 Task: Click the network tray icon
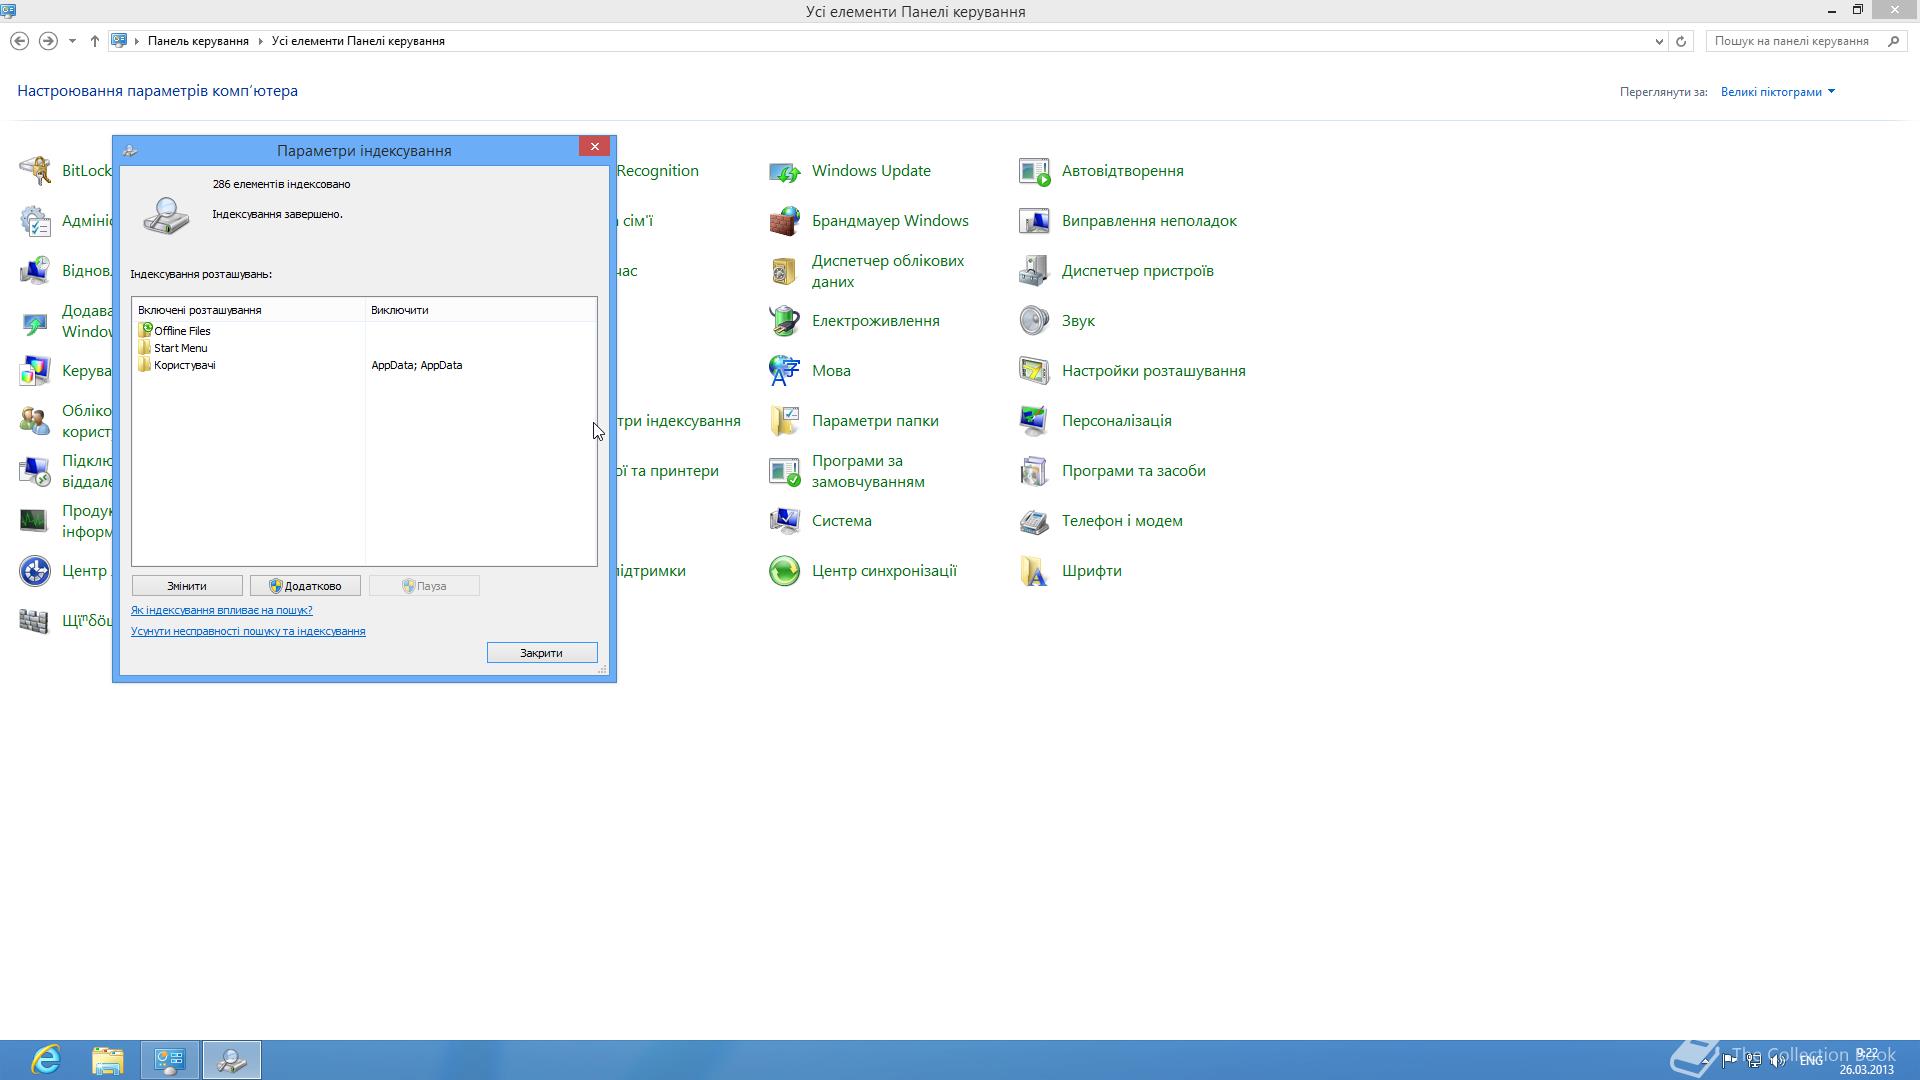[x=1754, y=1061]
